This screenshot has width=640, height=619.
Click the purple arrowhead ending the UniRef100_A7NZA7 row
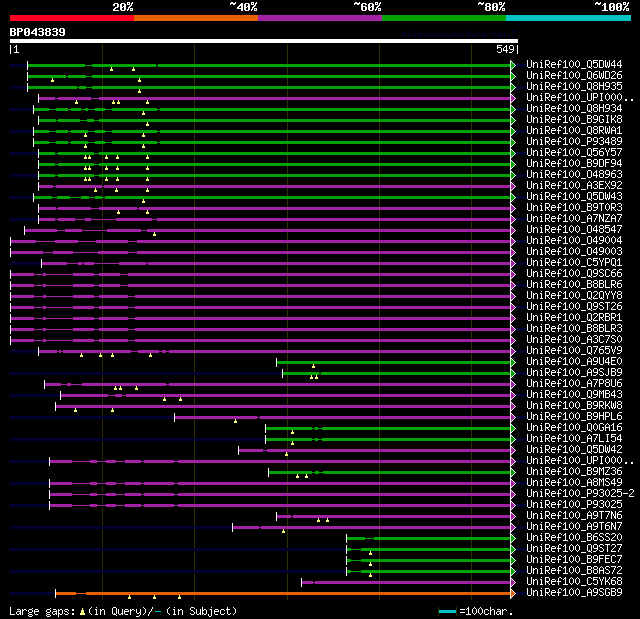(513, 220)
